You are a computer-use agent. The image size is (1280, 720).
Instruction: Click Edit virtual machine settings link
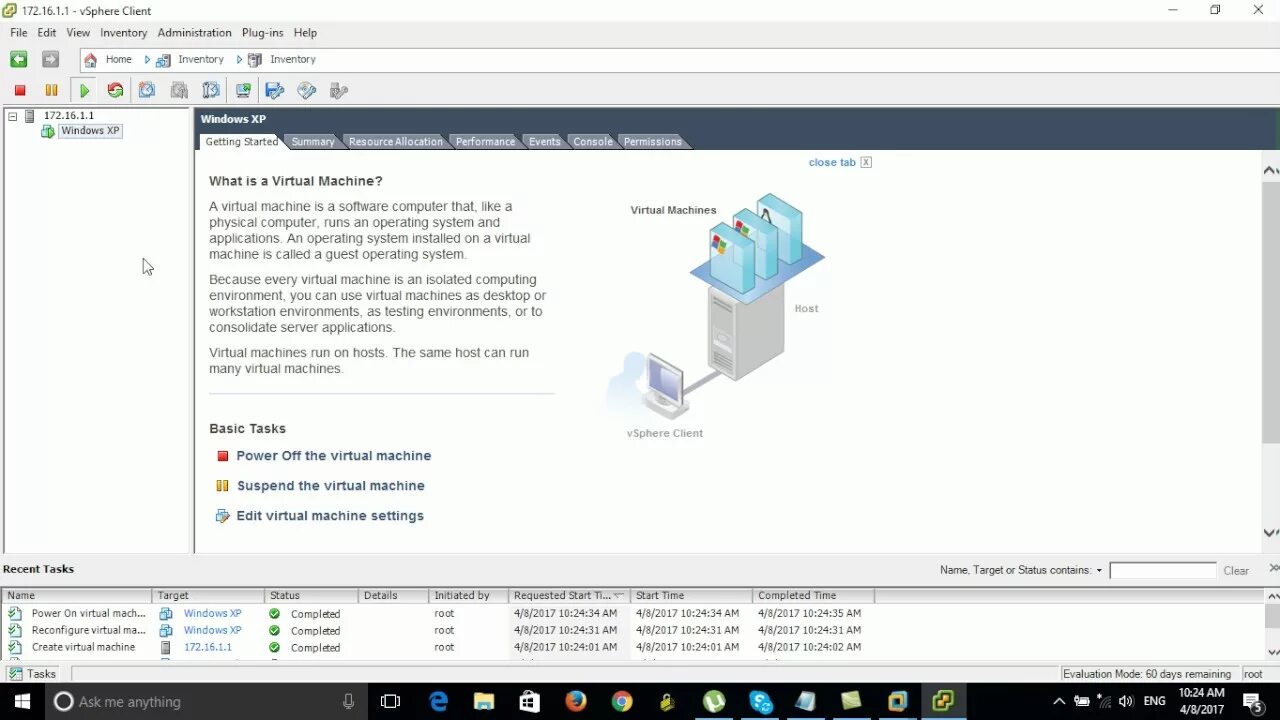pyautogui.click(x=330, y=516)
